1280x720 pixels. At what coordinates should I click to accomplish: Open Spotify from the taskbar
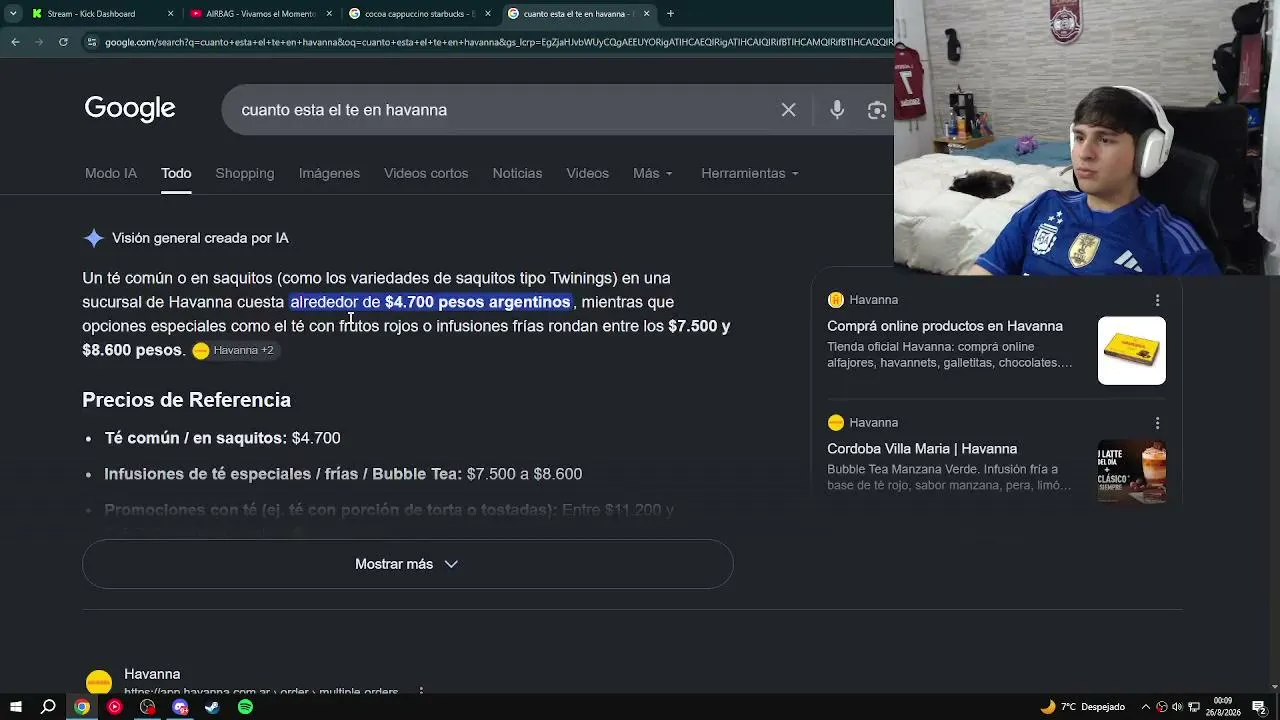point(245,707)
